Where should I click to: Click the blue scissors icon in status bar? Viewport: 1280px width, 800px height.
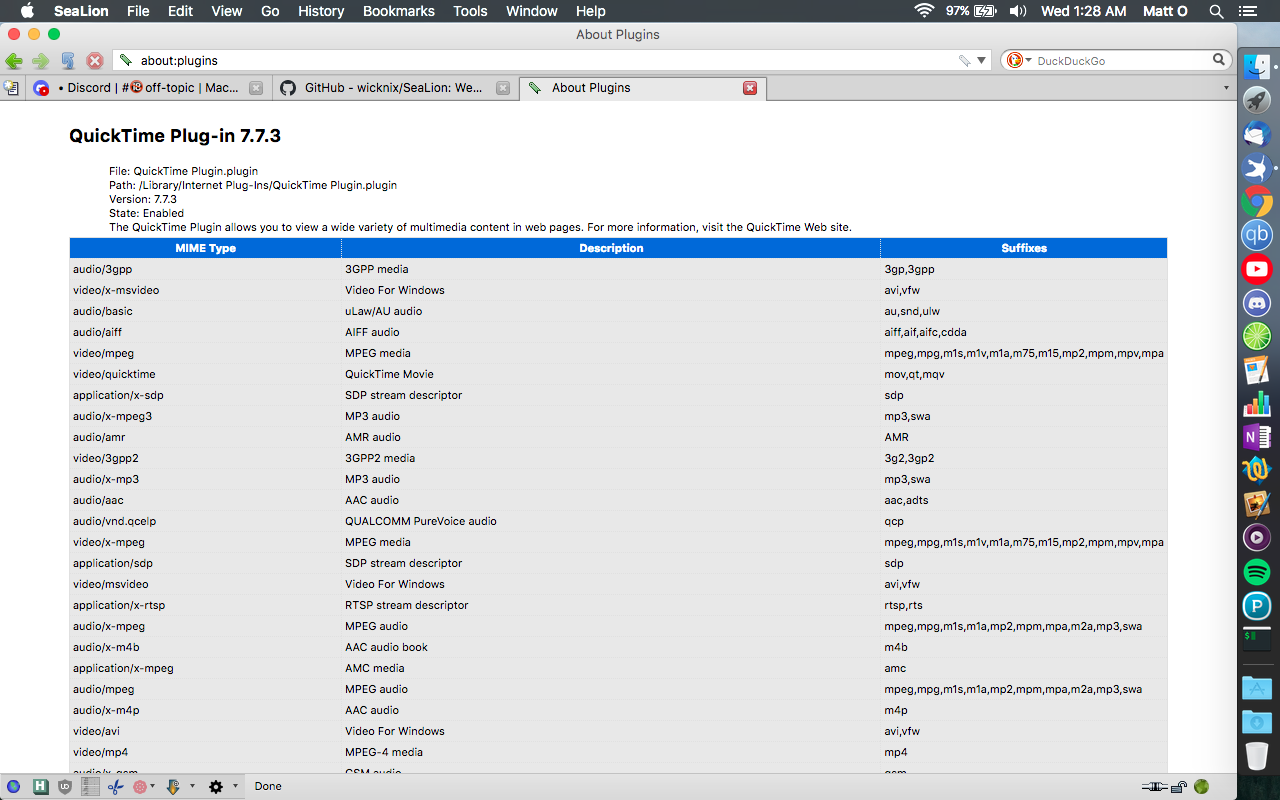(115, 787)
